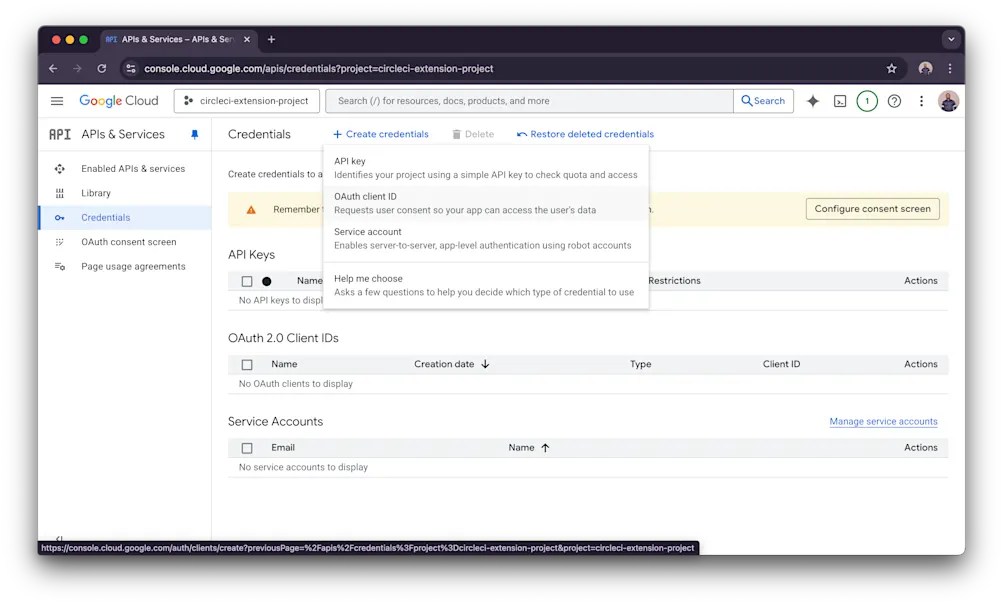Select all OAuth 2.0 client IDs checkbox
This screenshot has height=605, width=1003.
247,365
